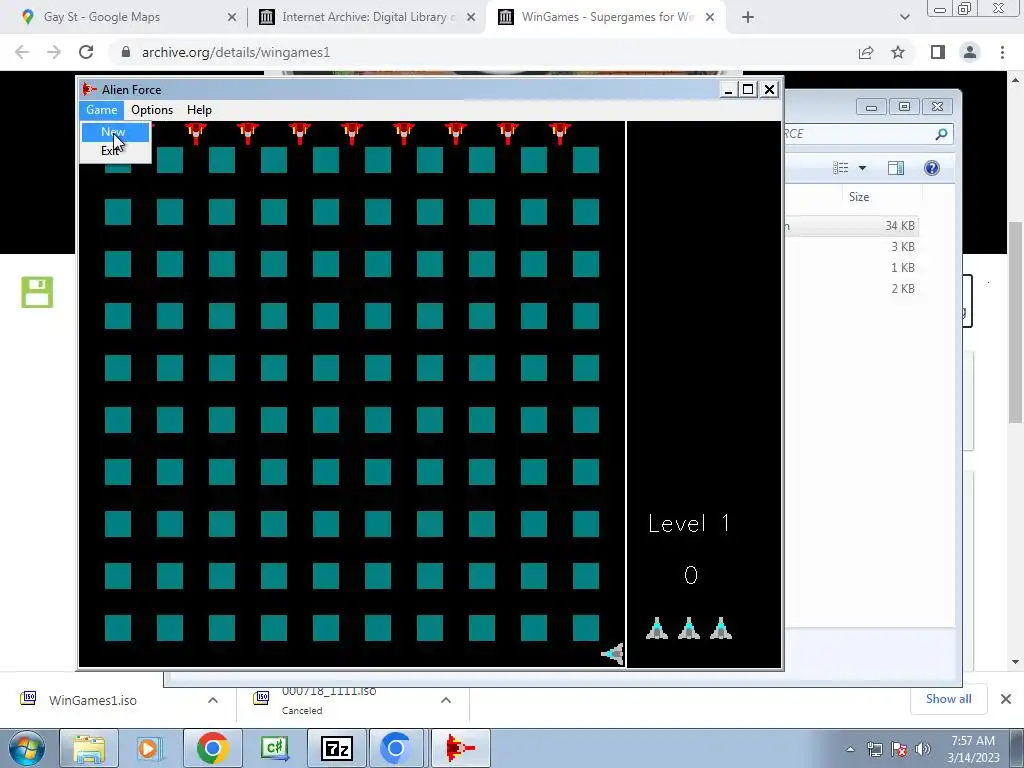Sort by the Size column header
This screenshot has width=1024, height=768.
(859, 197)
